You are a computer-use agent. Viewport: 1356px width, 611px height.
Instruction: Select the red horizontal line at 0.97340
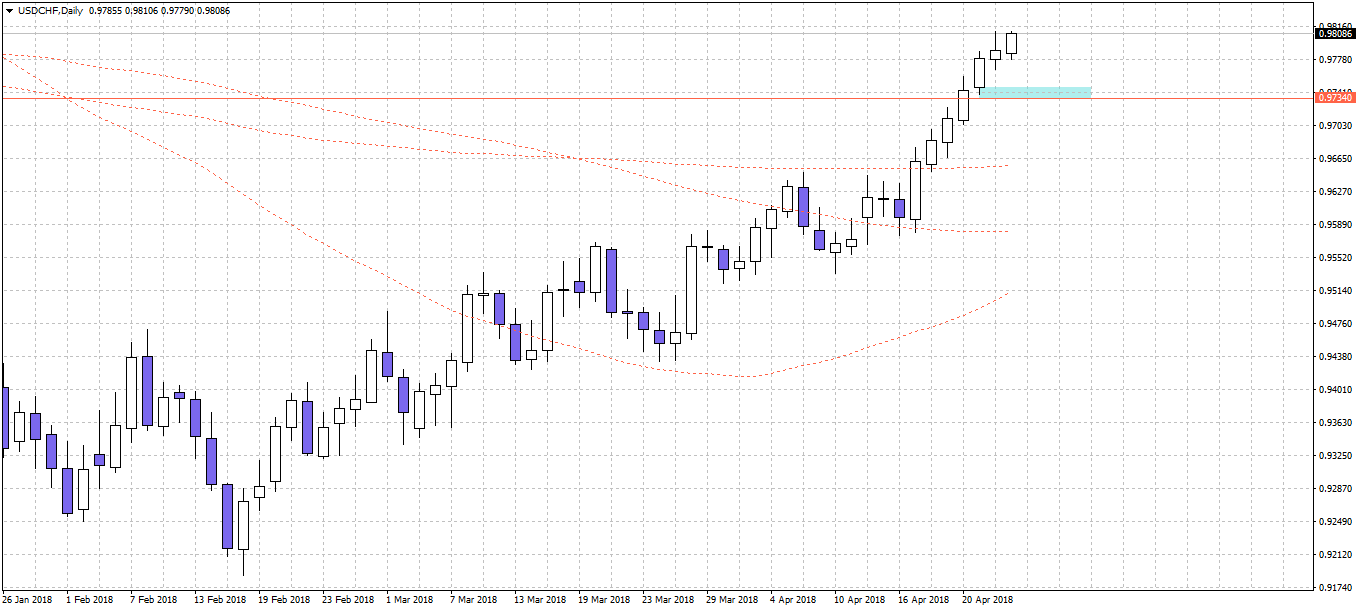click(x=657, y=98)
